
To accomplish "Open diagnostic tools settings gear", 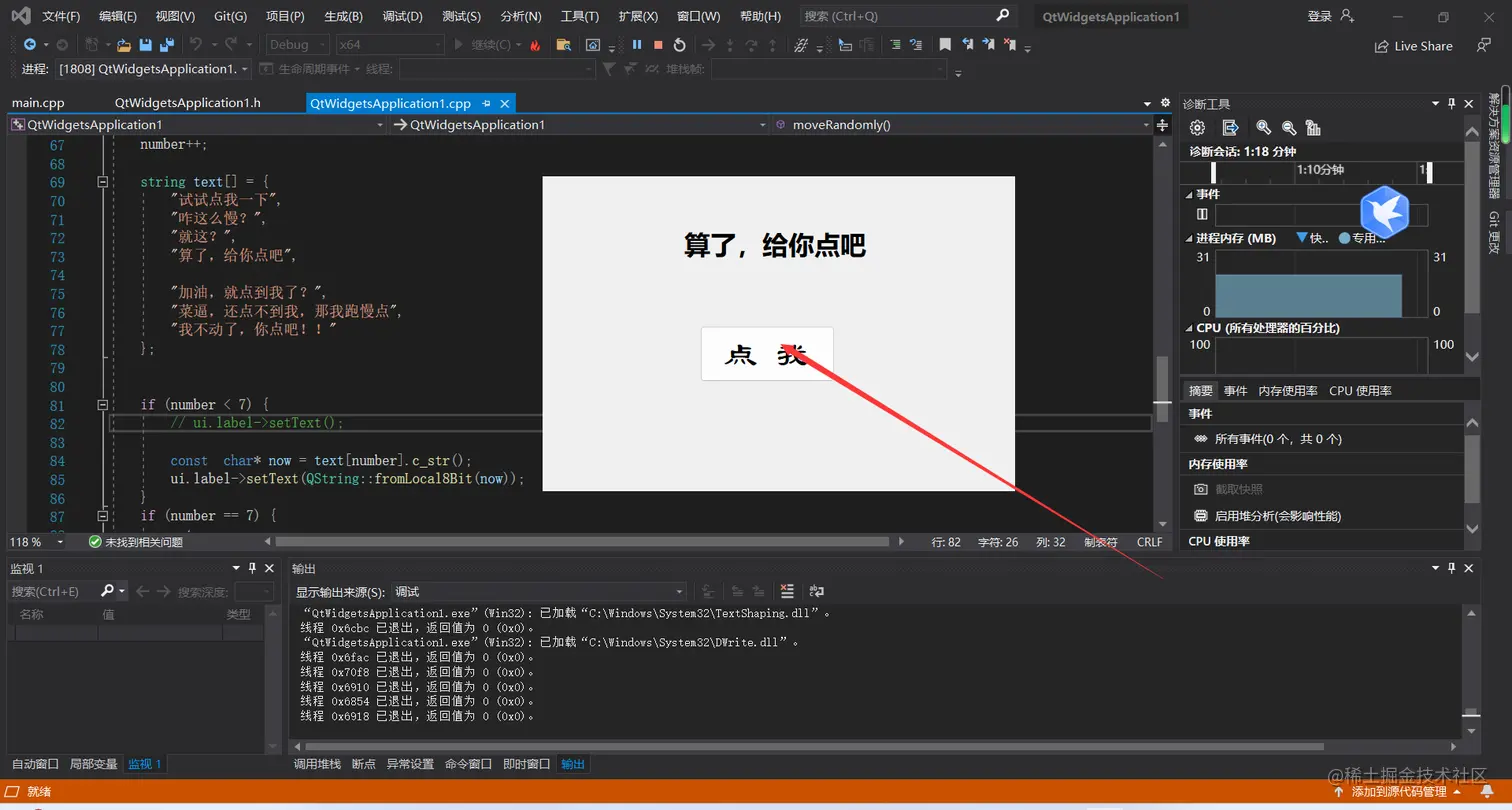I will pos(1197,128).
